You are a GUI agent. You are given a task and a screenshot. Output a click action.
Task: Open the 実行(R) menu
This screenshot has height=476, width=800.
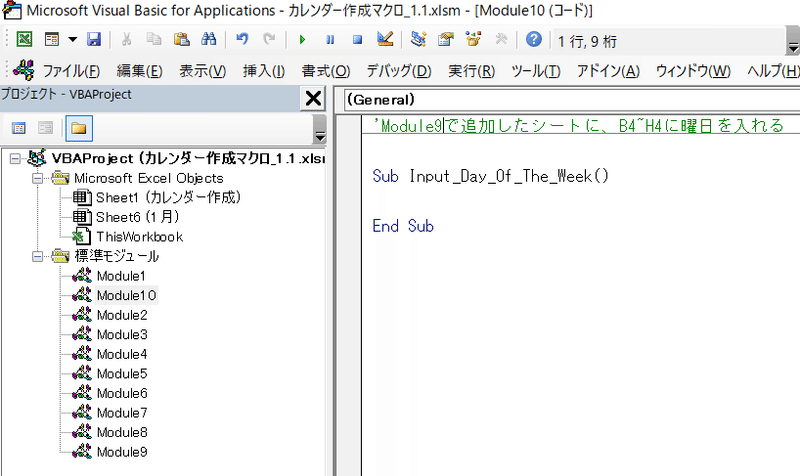click(471, 71)
